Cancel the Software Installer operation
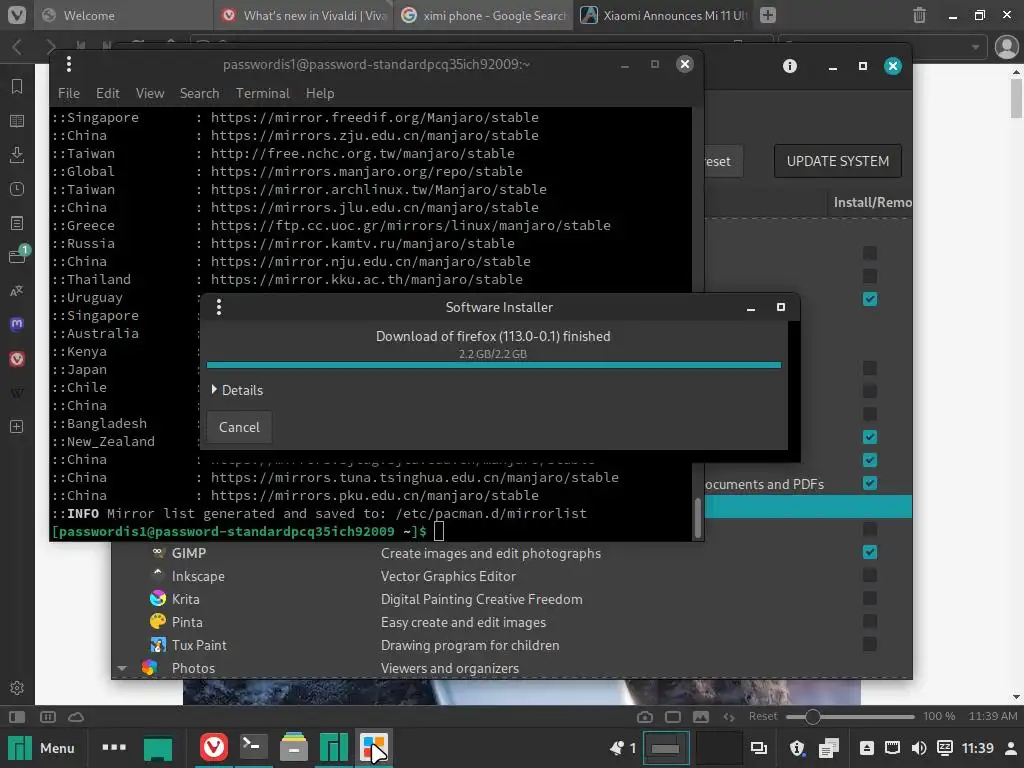 pos(239,427)
